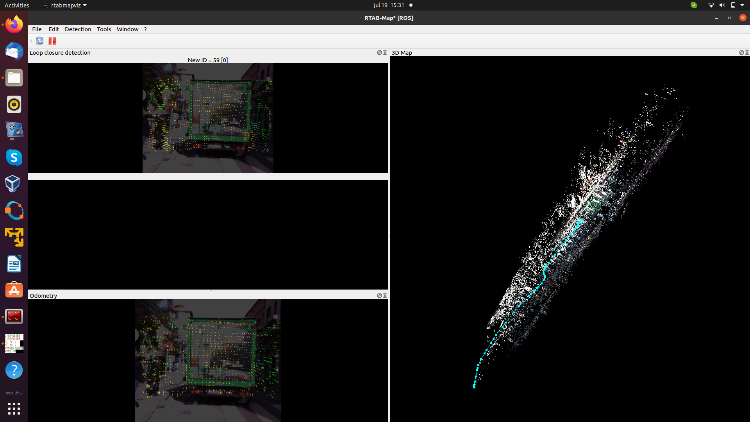The image size is (750, 422).
Task: Open the Files manager from dock
Action: pos(14,77)
